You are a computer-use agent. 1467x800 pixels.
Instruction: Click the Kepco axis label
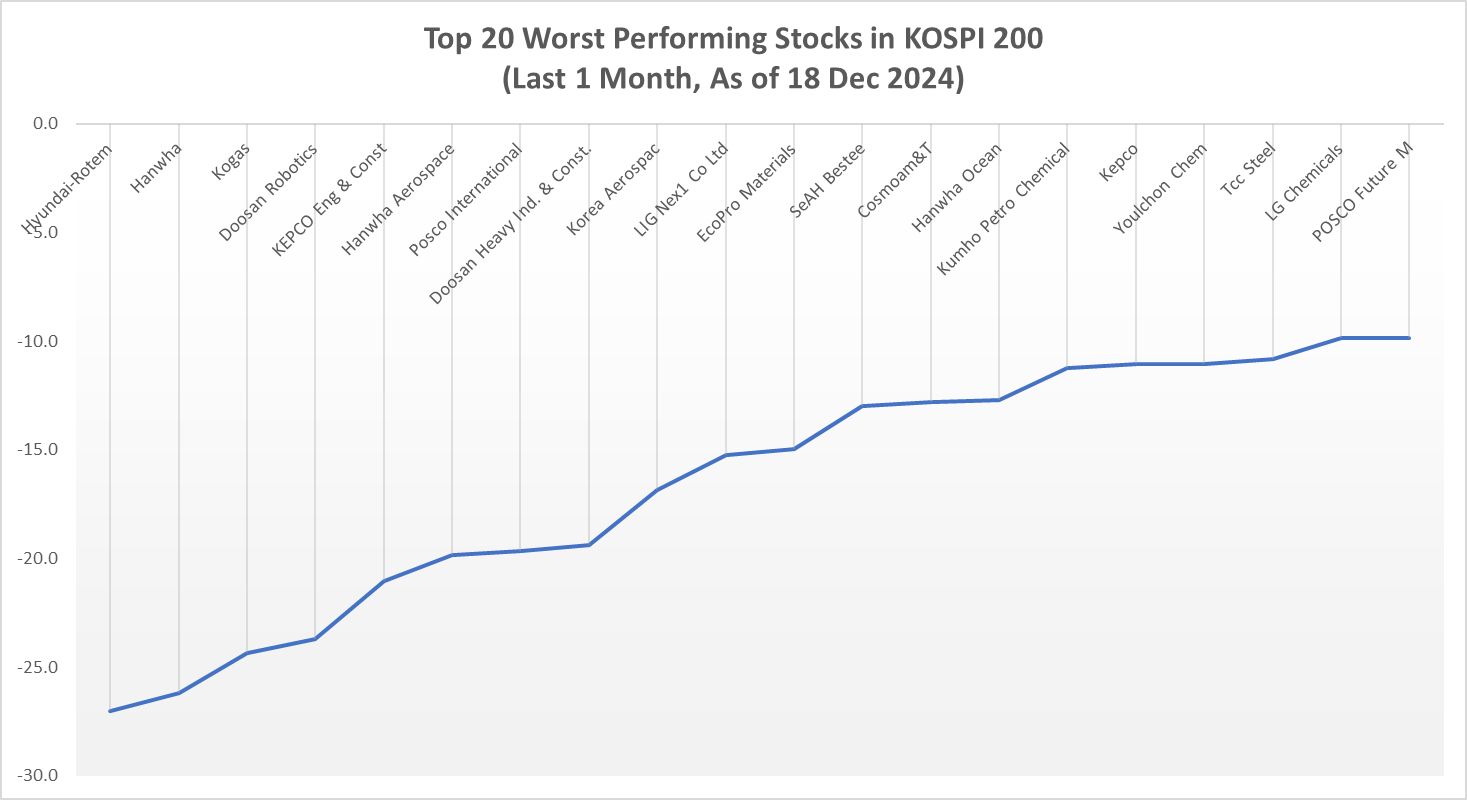(1119, 162)
